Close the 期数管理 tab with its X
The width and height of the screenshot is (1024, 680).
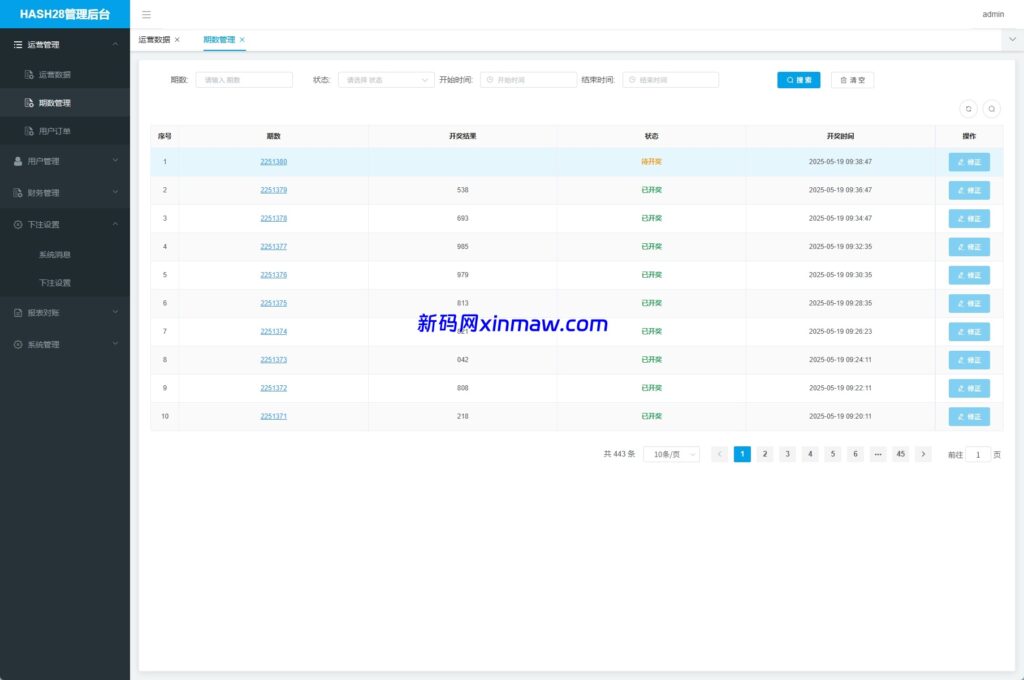click(242, 40)
